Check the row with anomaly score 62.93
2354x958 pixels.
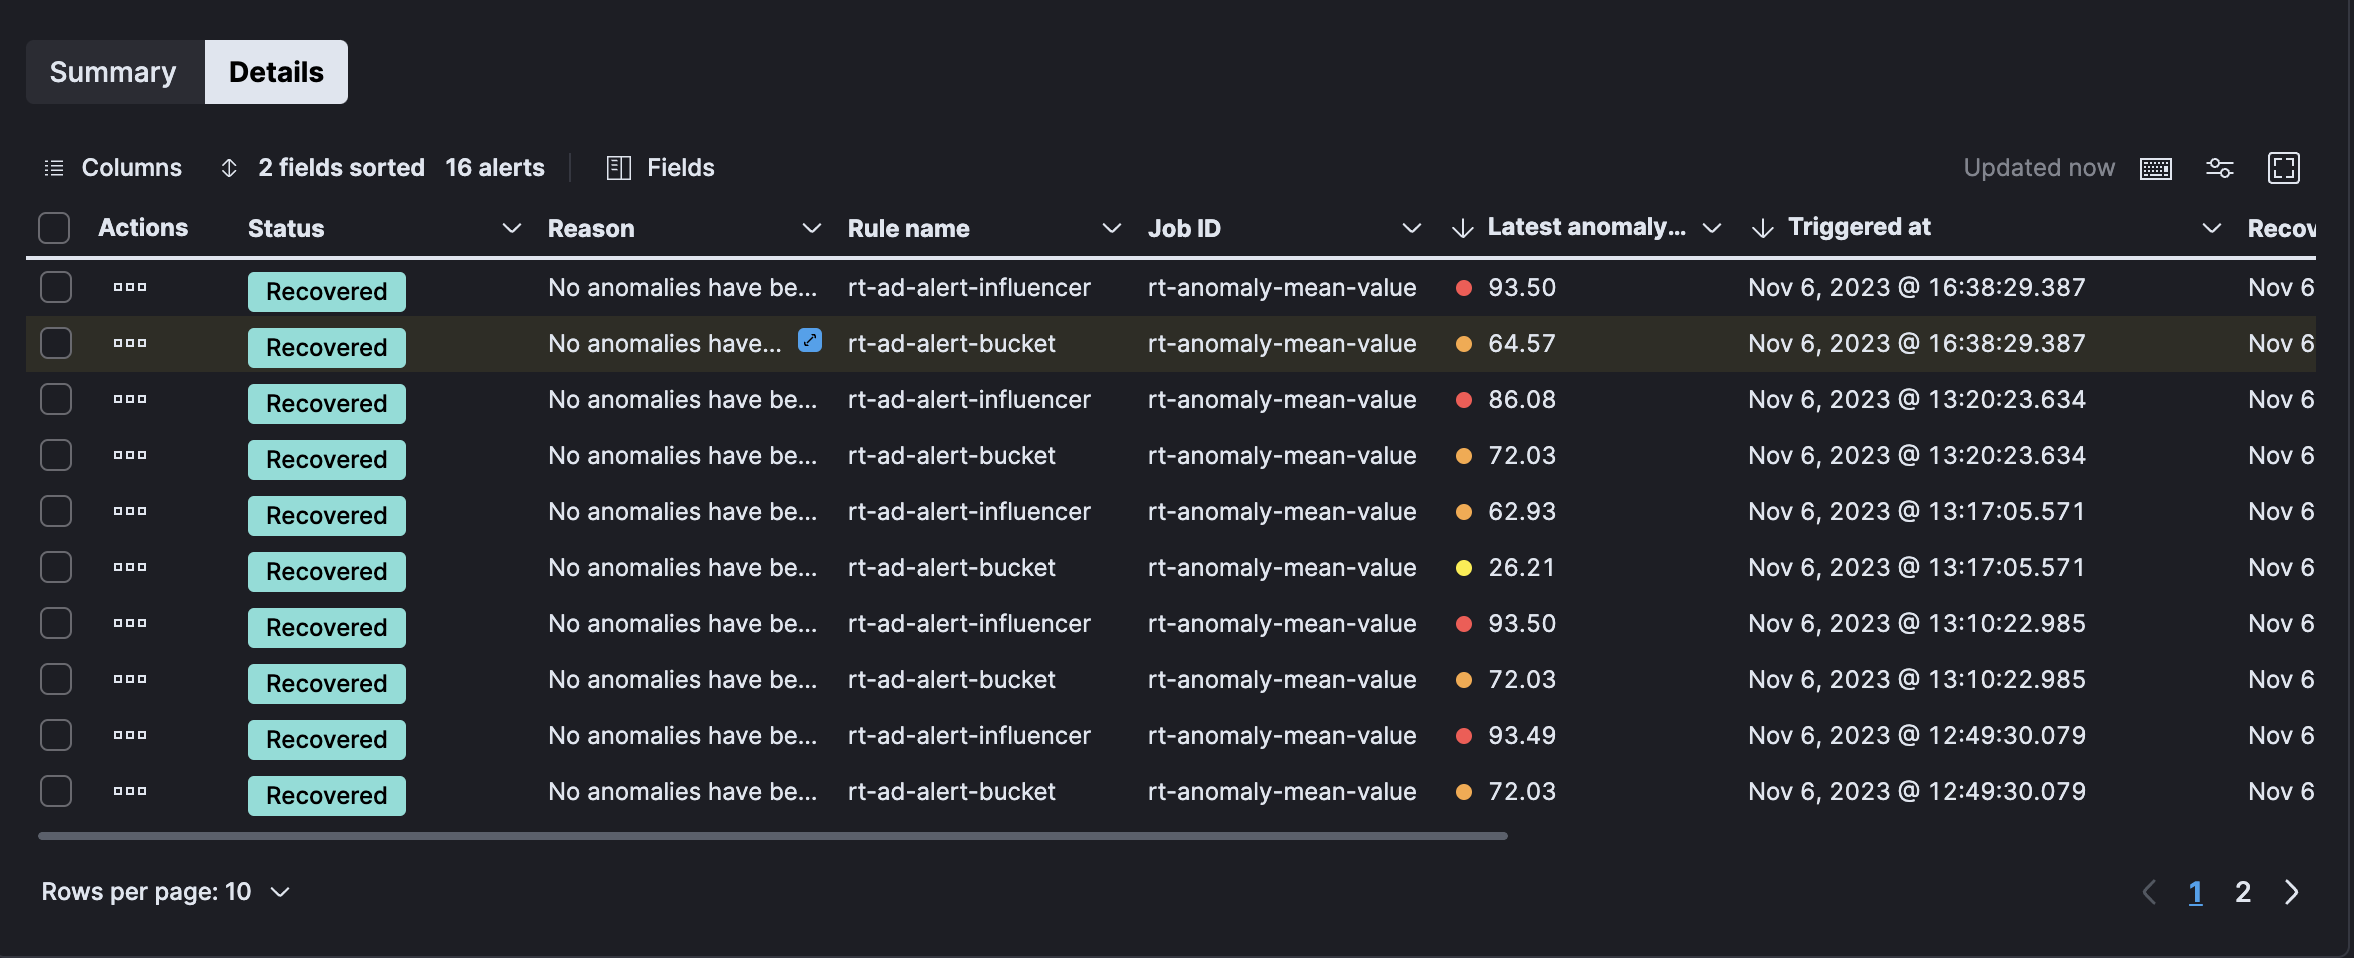[x=56, y=511]
